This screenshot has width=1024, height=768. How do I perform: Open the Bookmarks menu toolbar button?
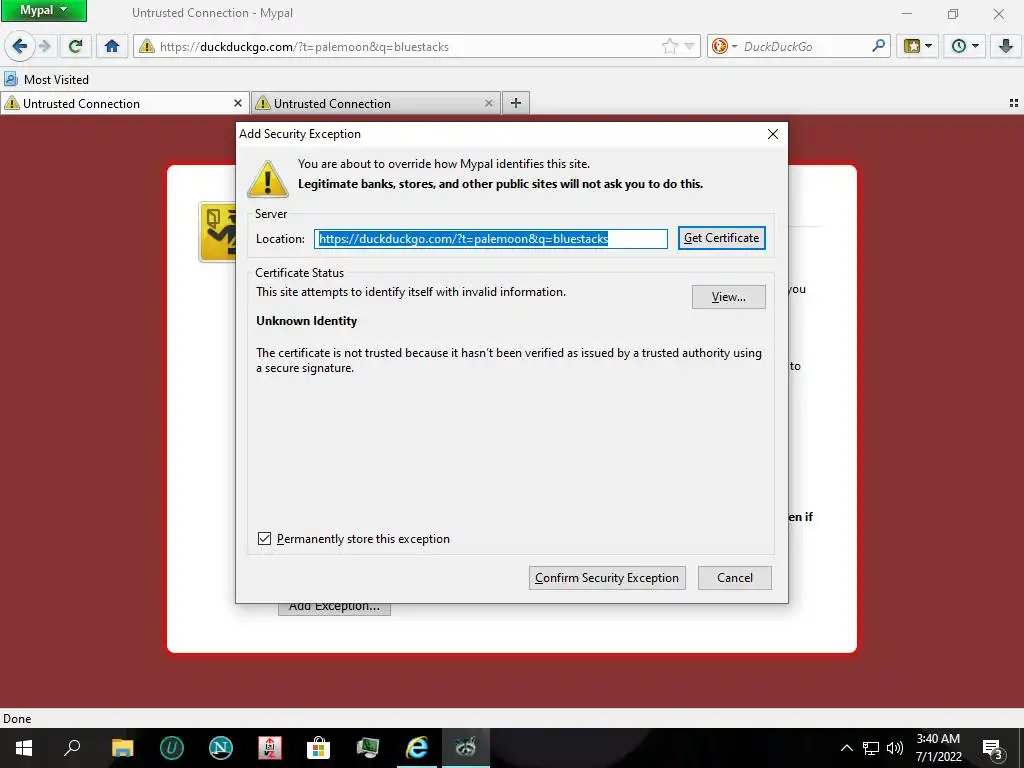click(x=917, y=46)
